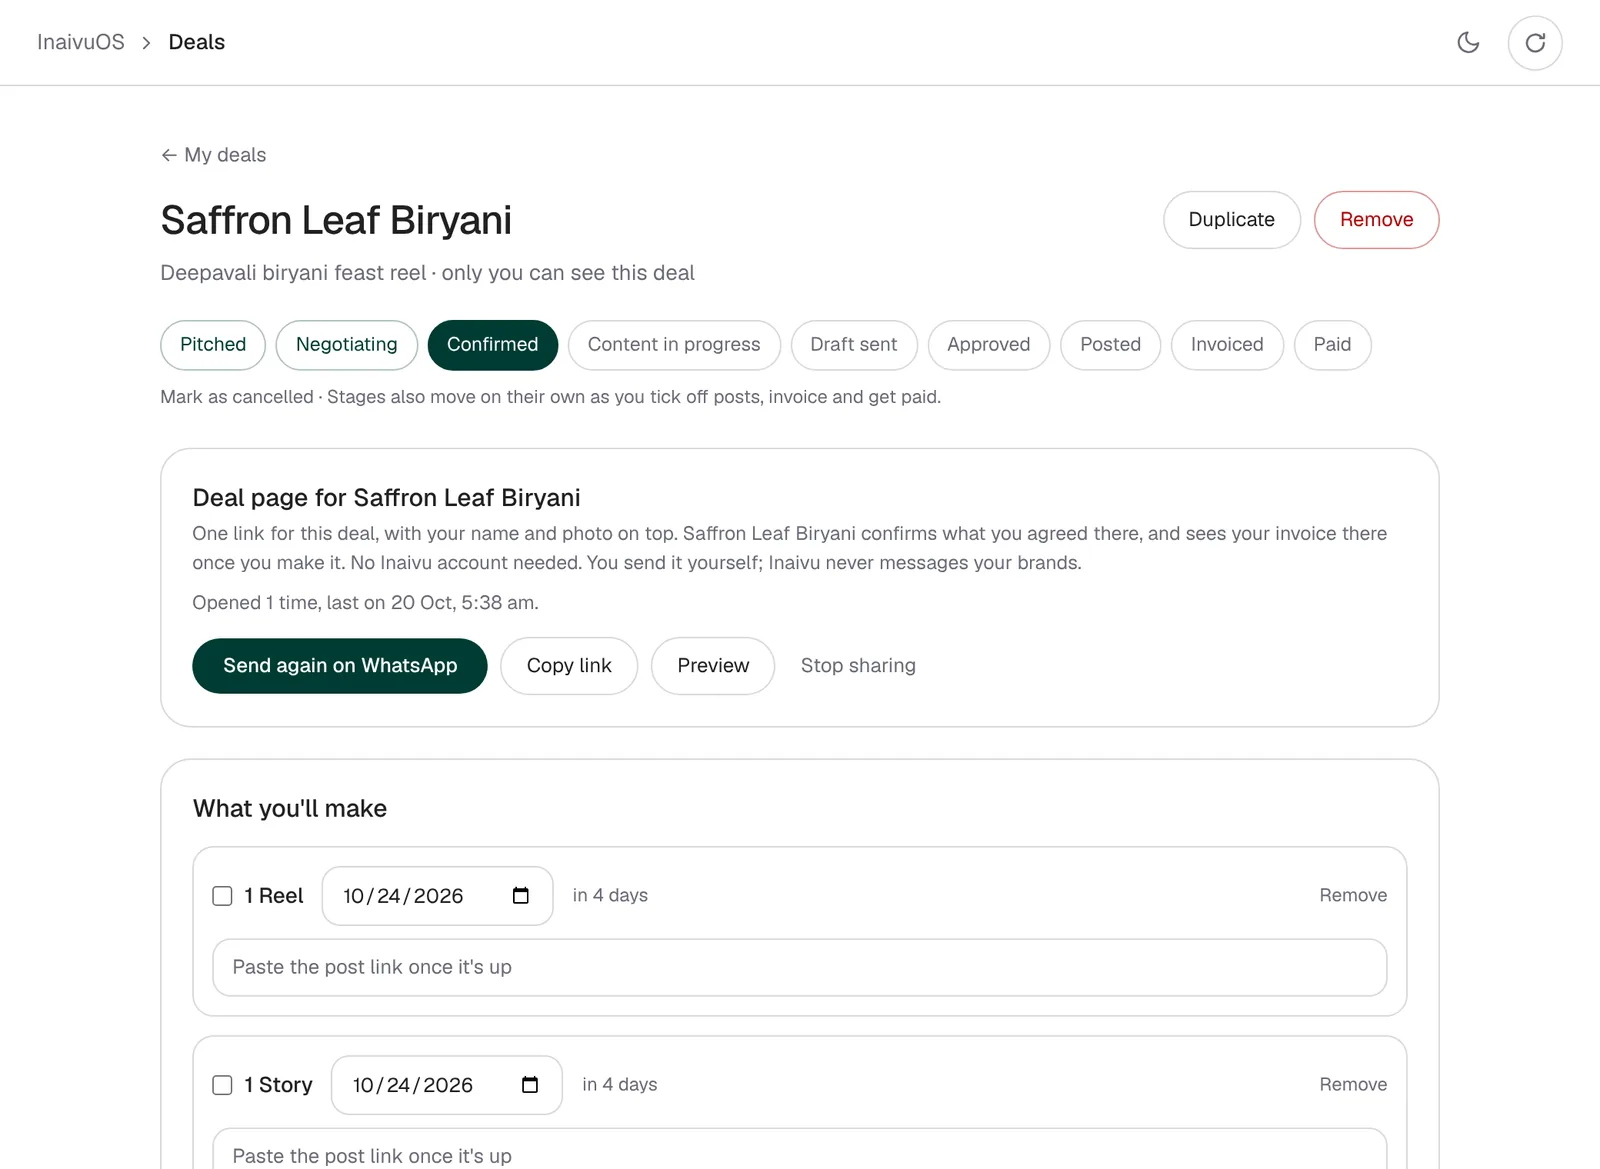
Task: Remove the 1 Reel row
Action: click(x=1353, y=895)
